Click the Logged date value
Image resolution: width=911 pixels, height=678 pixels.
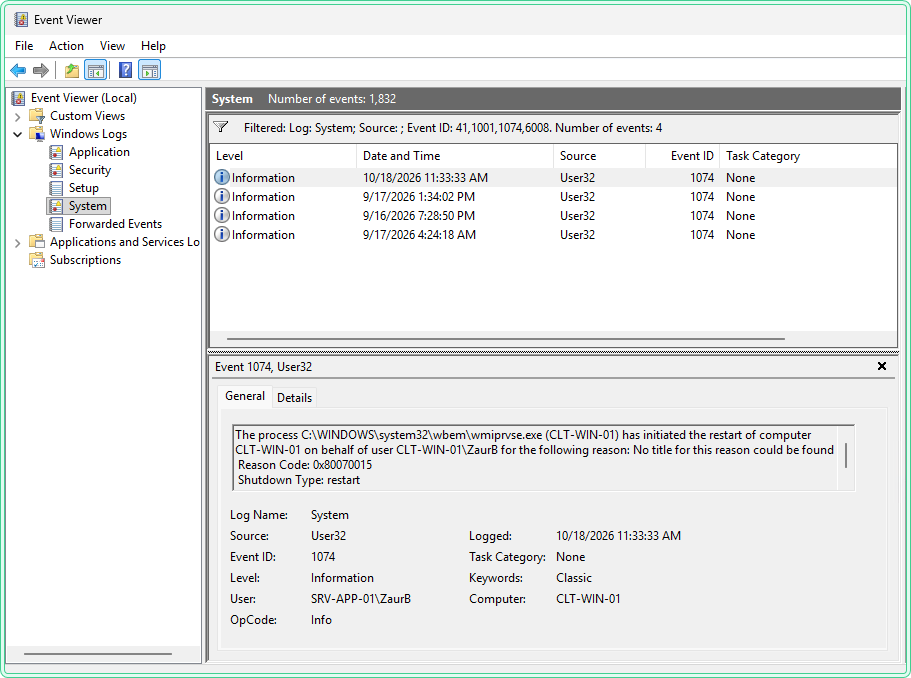click(618, 536)
